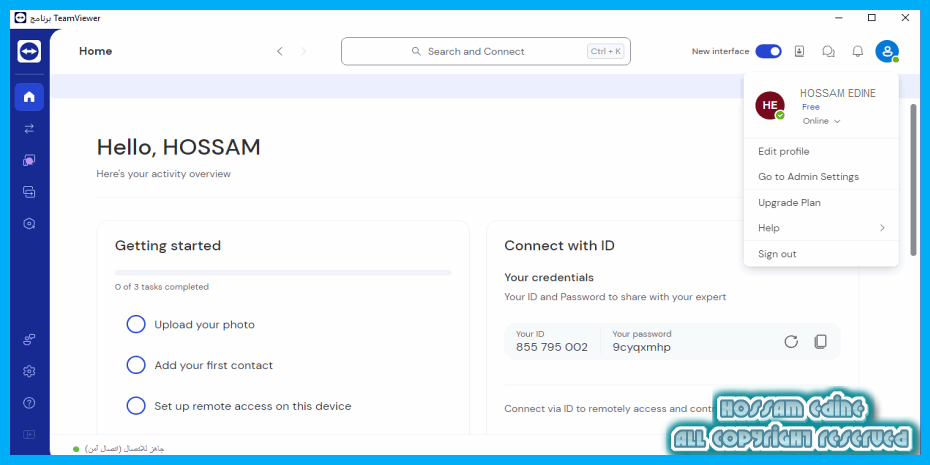The image size is (930, 465).
Task: Click the TeamViewer title bar app icon
Action: point(21,18)
